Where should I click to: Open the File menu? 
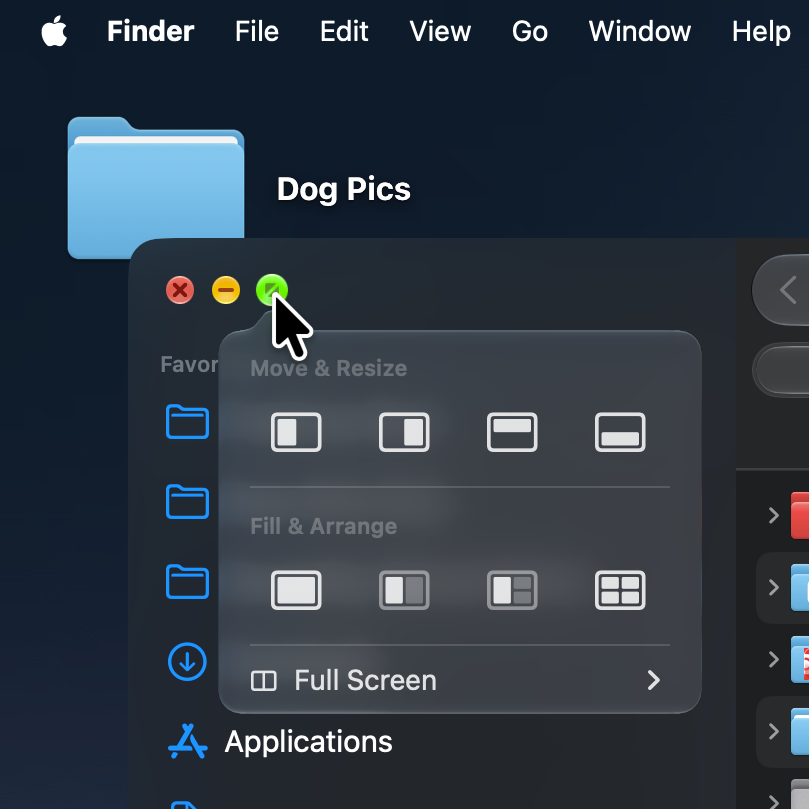(257, 31)
